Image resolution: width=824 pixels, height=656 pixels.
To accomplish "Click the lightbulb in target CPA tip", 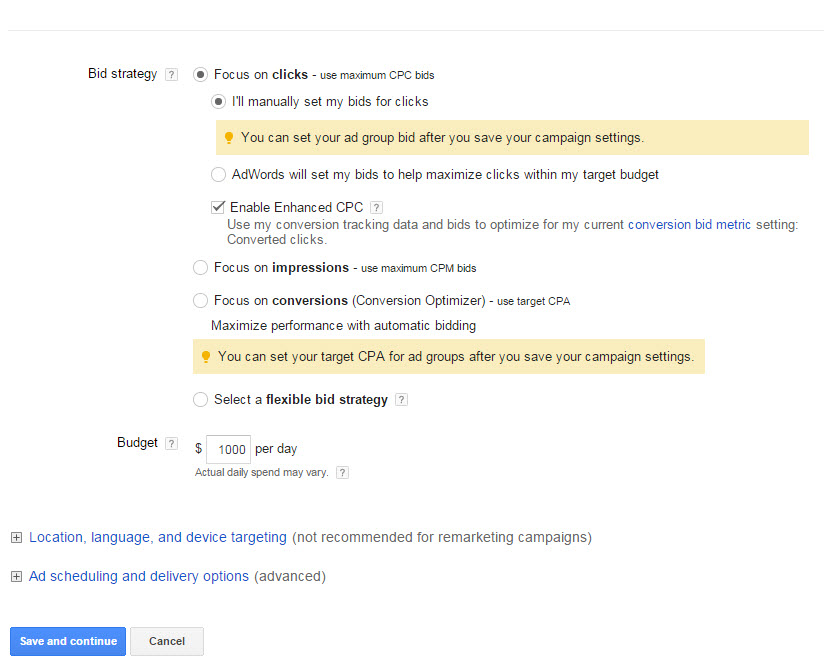I will pos(207,356).
